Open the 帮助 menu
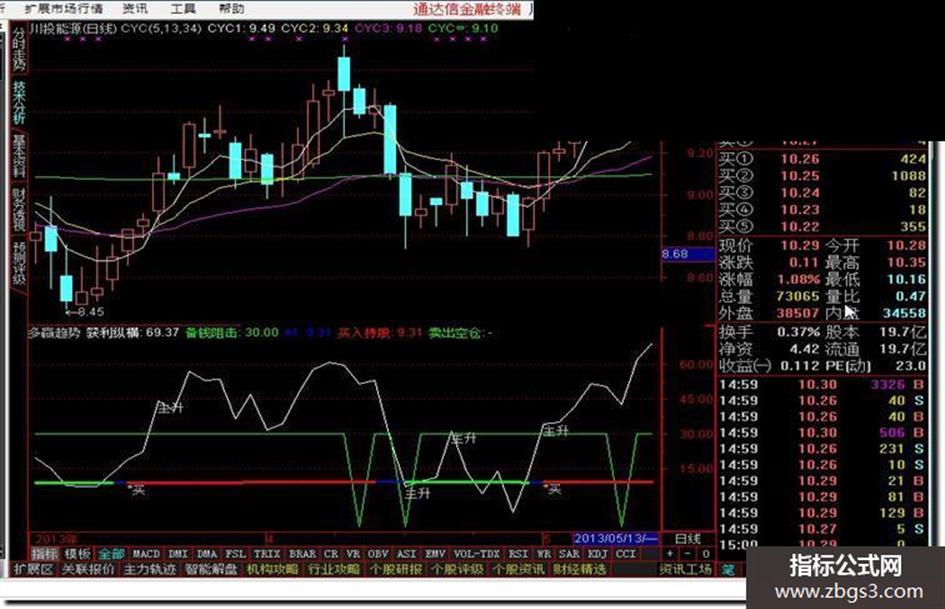945x609 pixels. [231, 8]
